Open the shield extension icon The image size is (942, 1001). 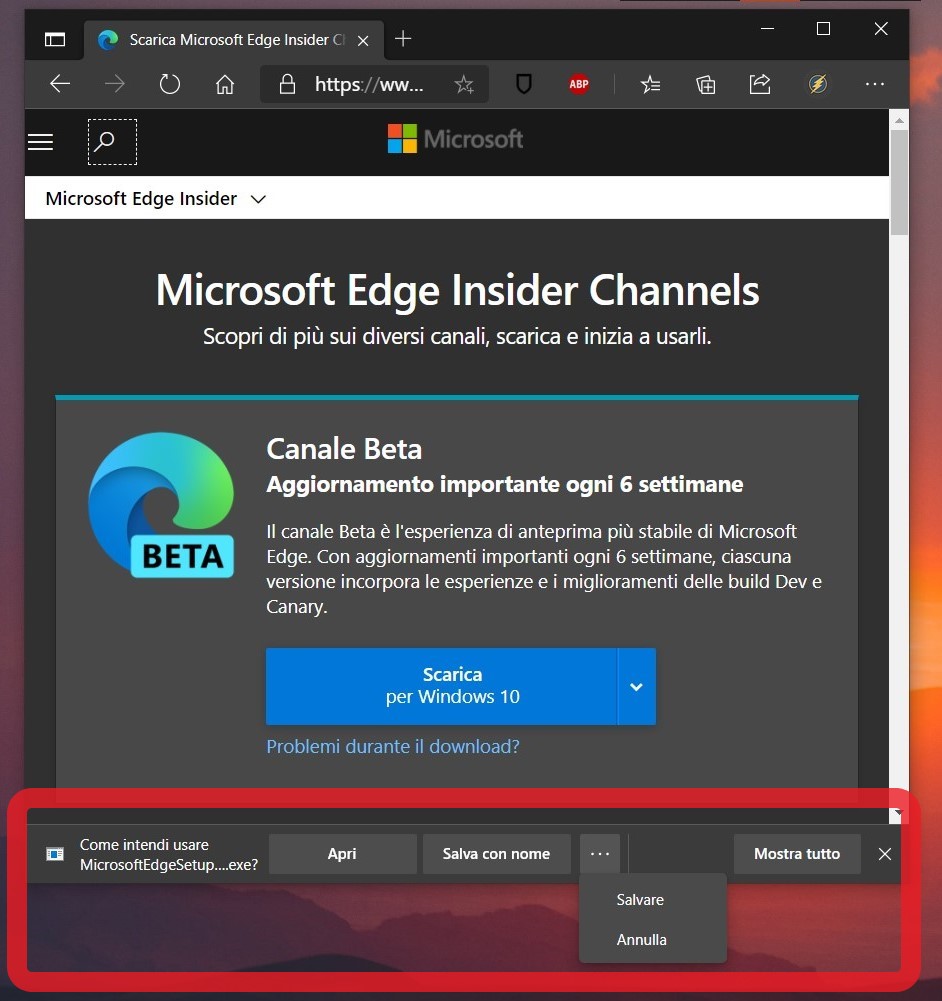point(524,84)
